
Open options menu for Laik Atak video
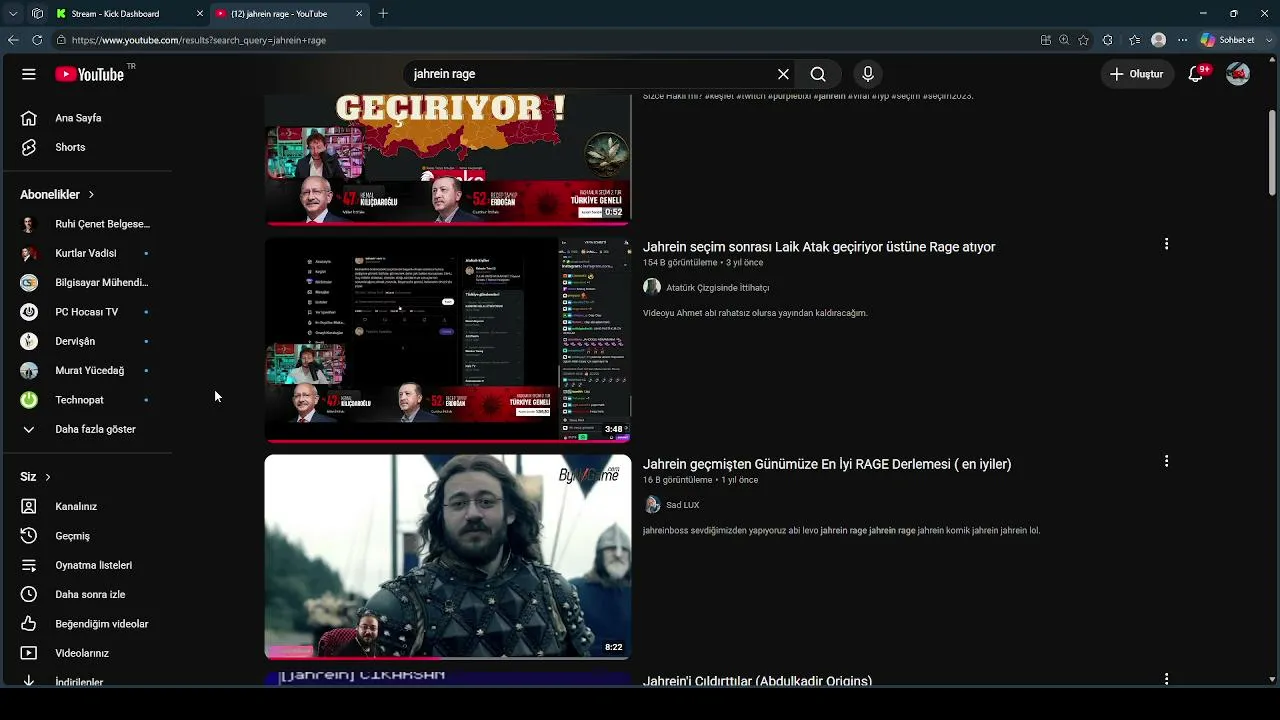[1166, 244]
